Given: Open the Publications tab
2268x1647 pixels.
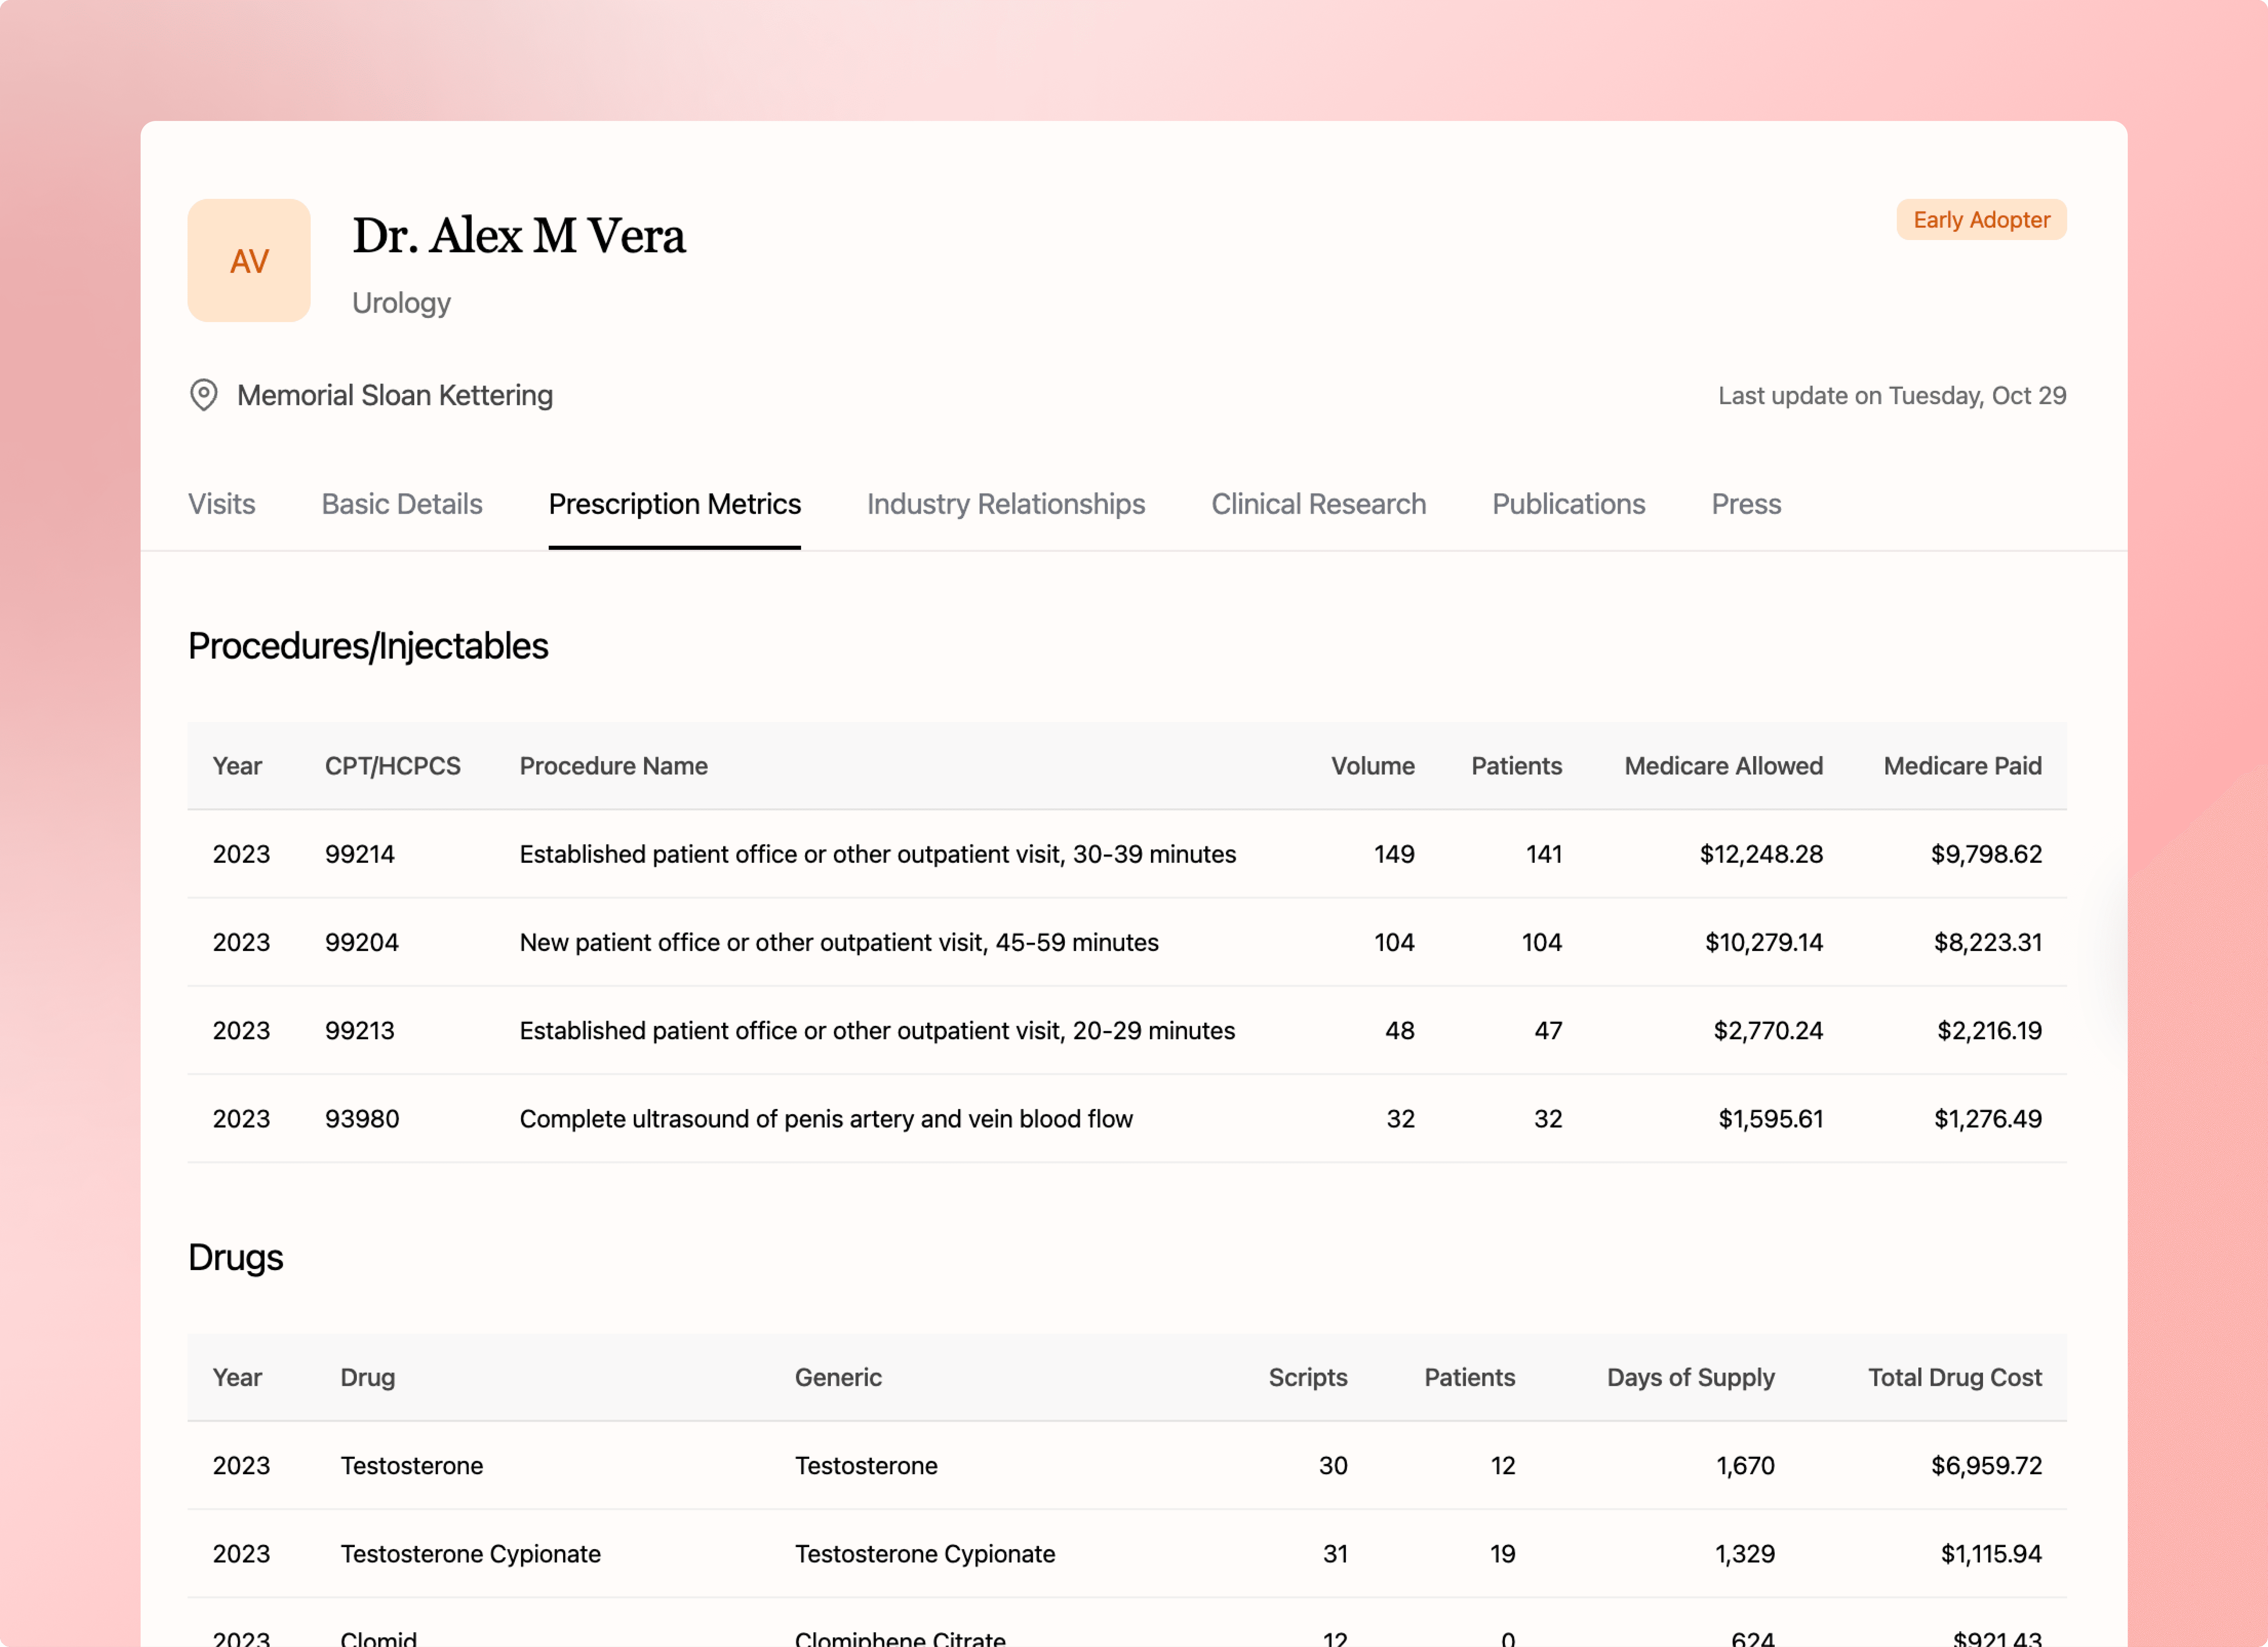Looking at the screenshot, I should click(1568, 504).
